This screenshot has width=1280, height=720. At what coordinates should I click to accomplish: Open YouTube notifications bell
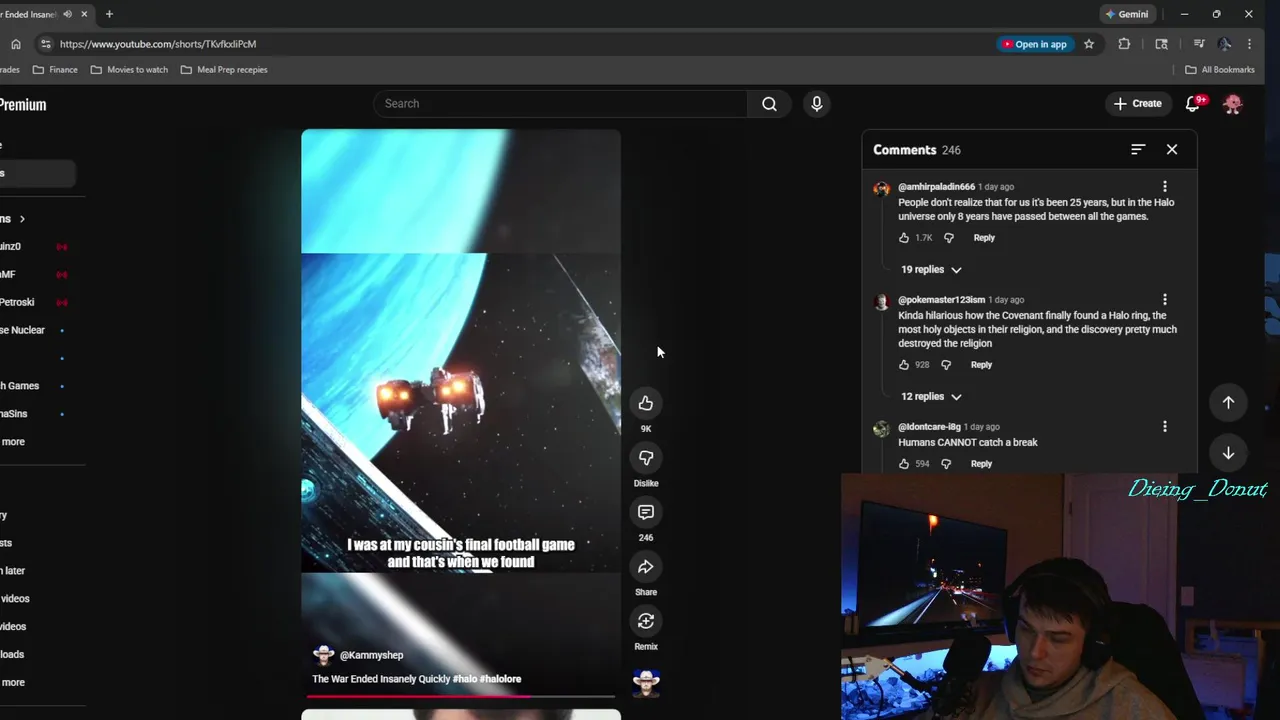pos(1192,104)
